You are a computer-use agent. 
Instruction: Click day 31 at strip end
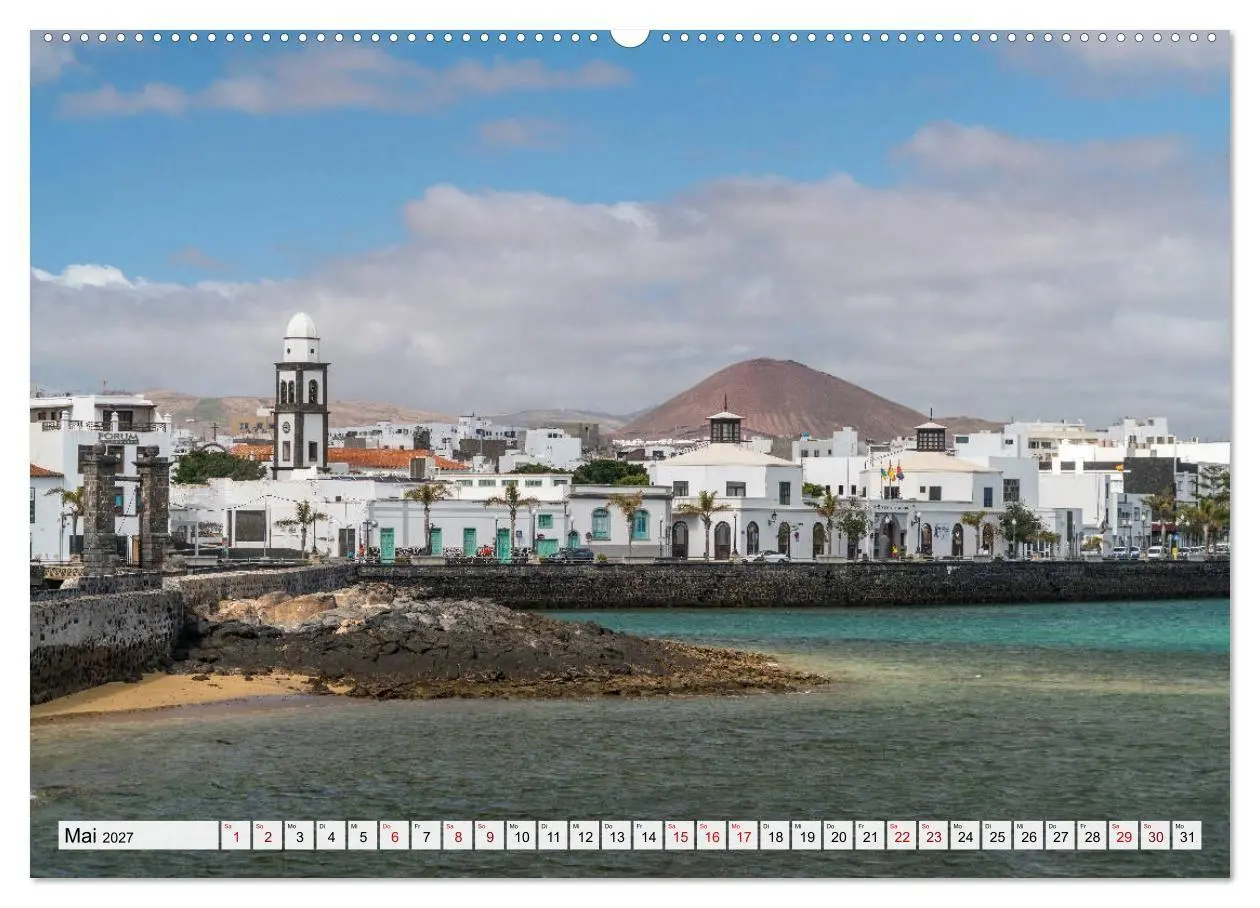[1186, 836]
